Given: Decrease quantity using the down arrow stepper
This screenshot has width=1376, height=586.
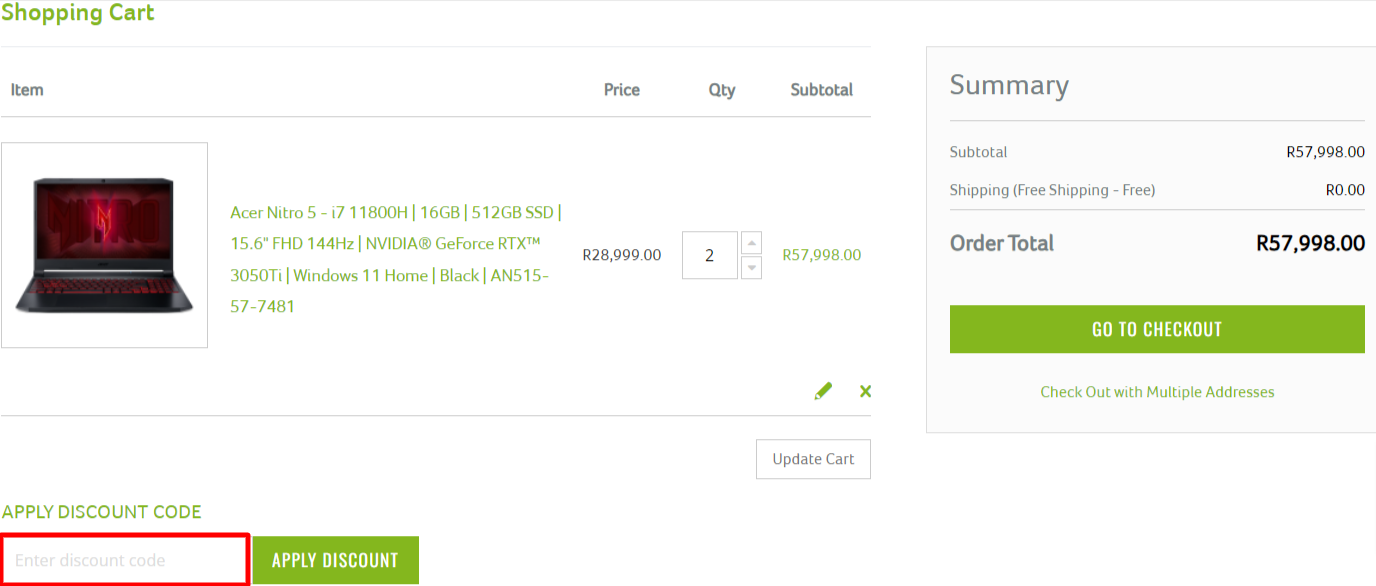Looking at the screenshot, I should click(751, 267).
